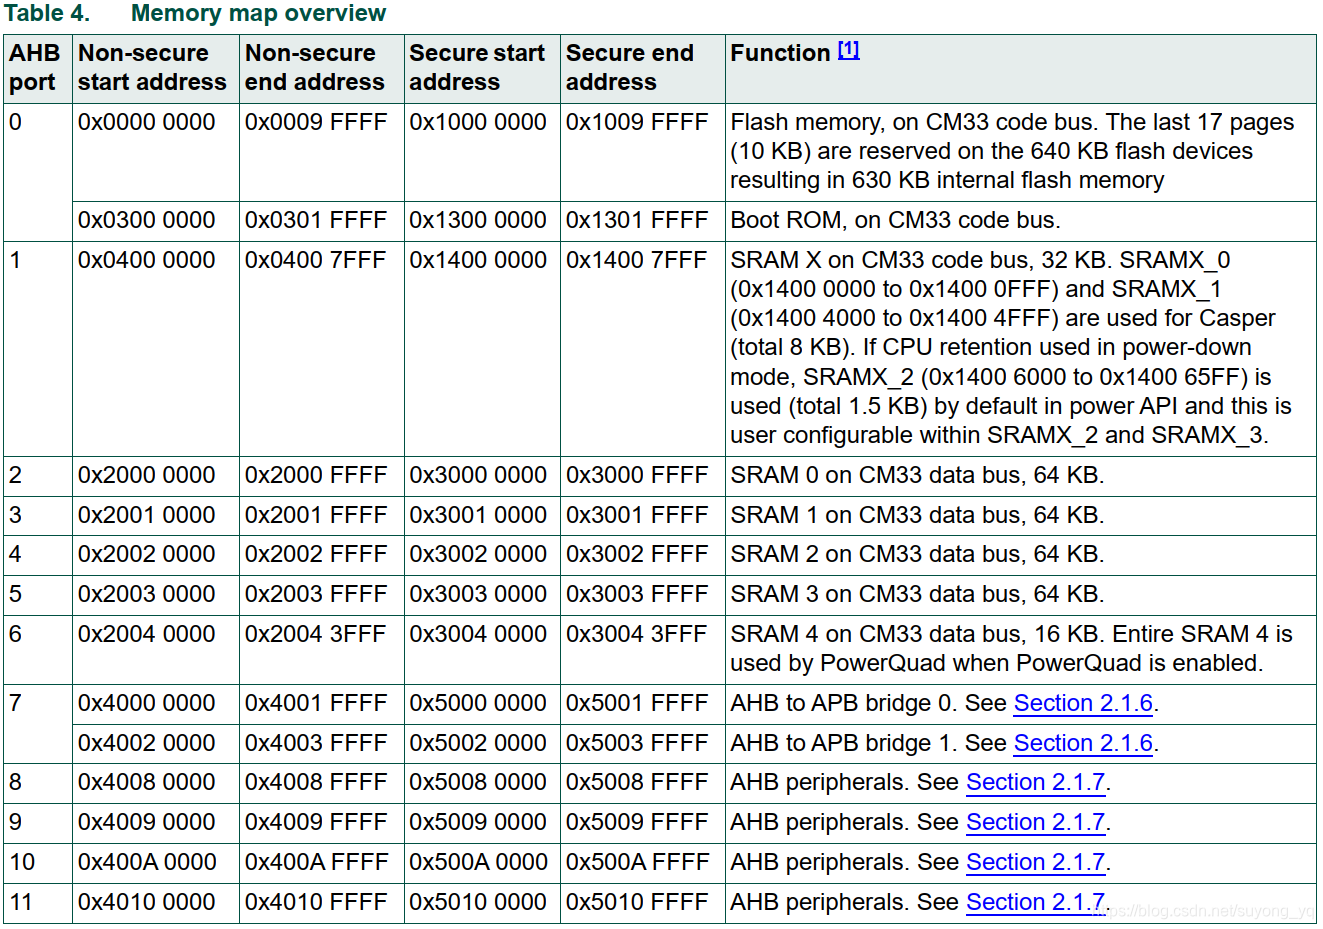Select 'Secure end address' column header
The image size is (1323, 929).
click(642, 68)
